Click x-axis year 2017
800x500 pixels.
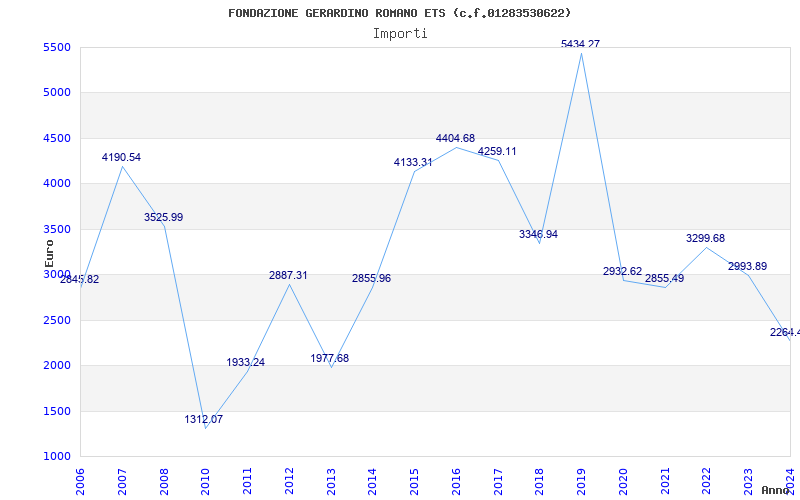pyautogui.click(x=497, y=481)
